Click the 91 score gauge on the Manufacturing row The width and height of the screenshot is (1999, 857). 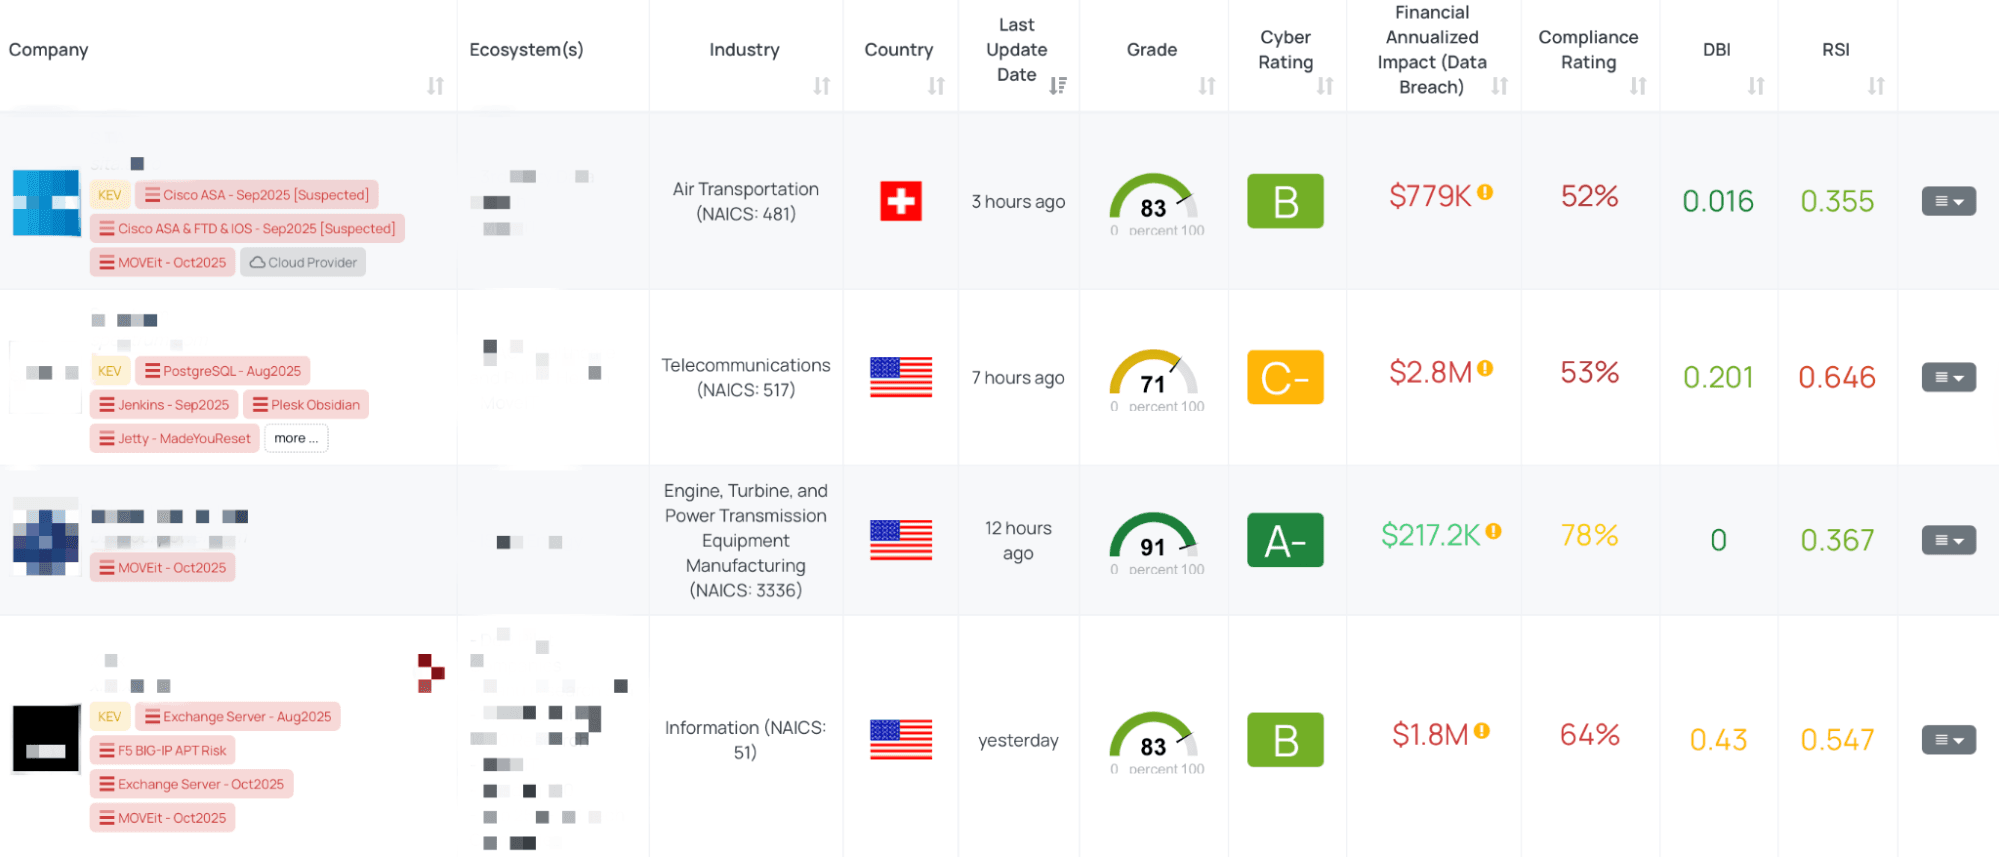1153,541
